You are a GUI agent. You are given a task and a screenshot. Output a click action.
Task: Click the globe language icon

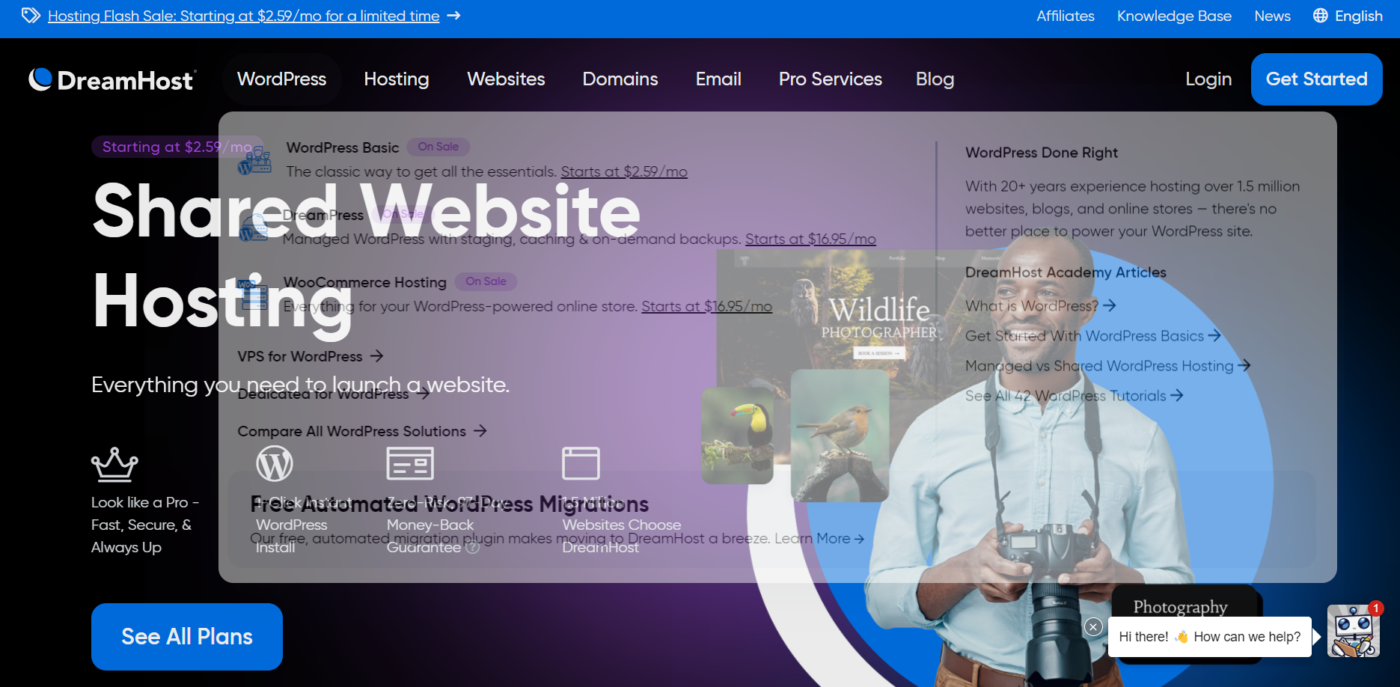pos(1321,16)
